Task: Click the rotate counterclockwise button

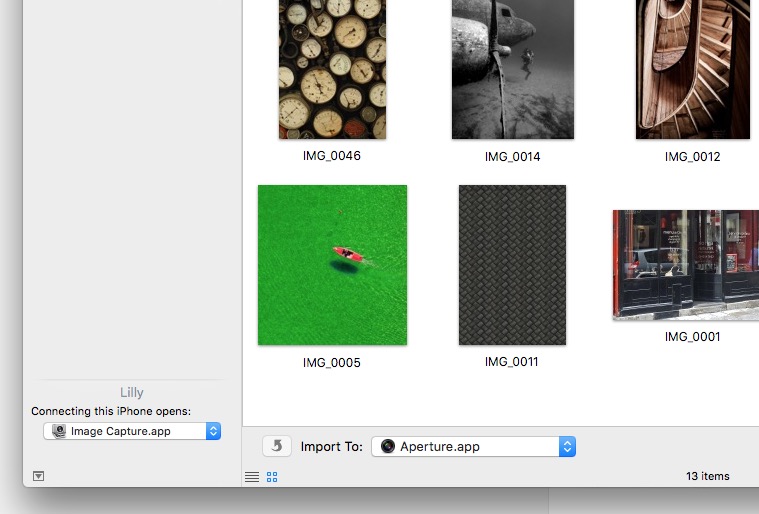Action: pos(277,446)
